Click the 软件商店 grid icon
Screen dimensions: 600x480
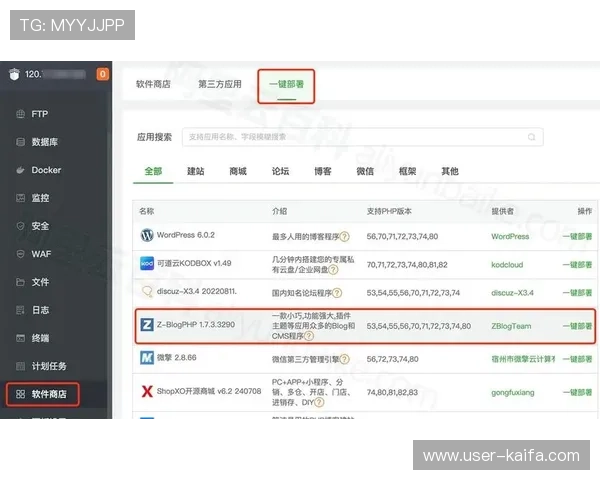20,394
